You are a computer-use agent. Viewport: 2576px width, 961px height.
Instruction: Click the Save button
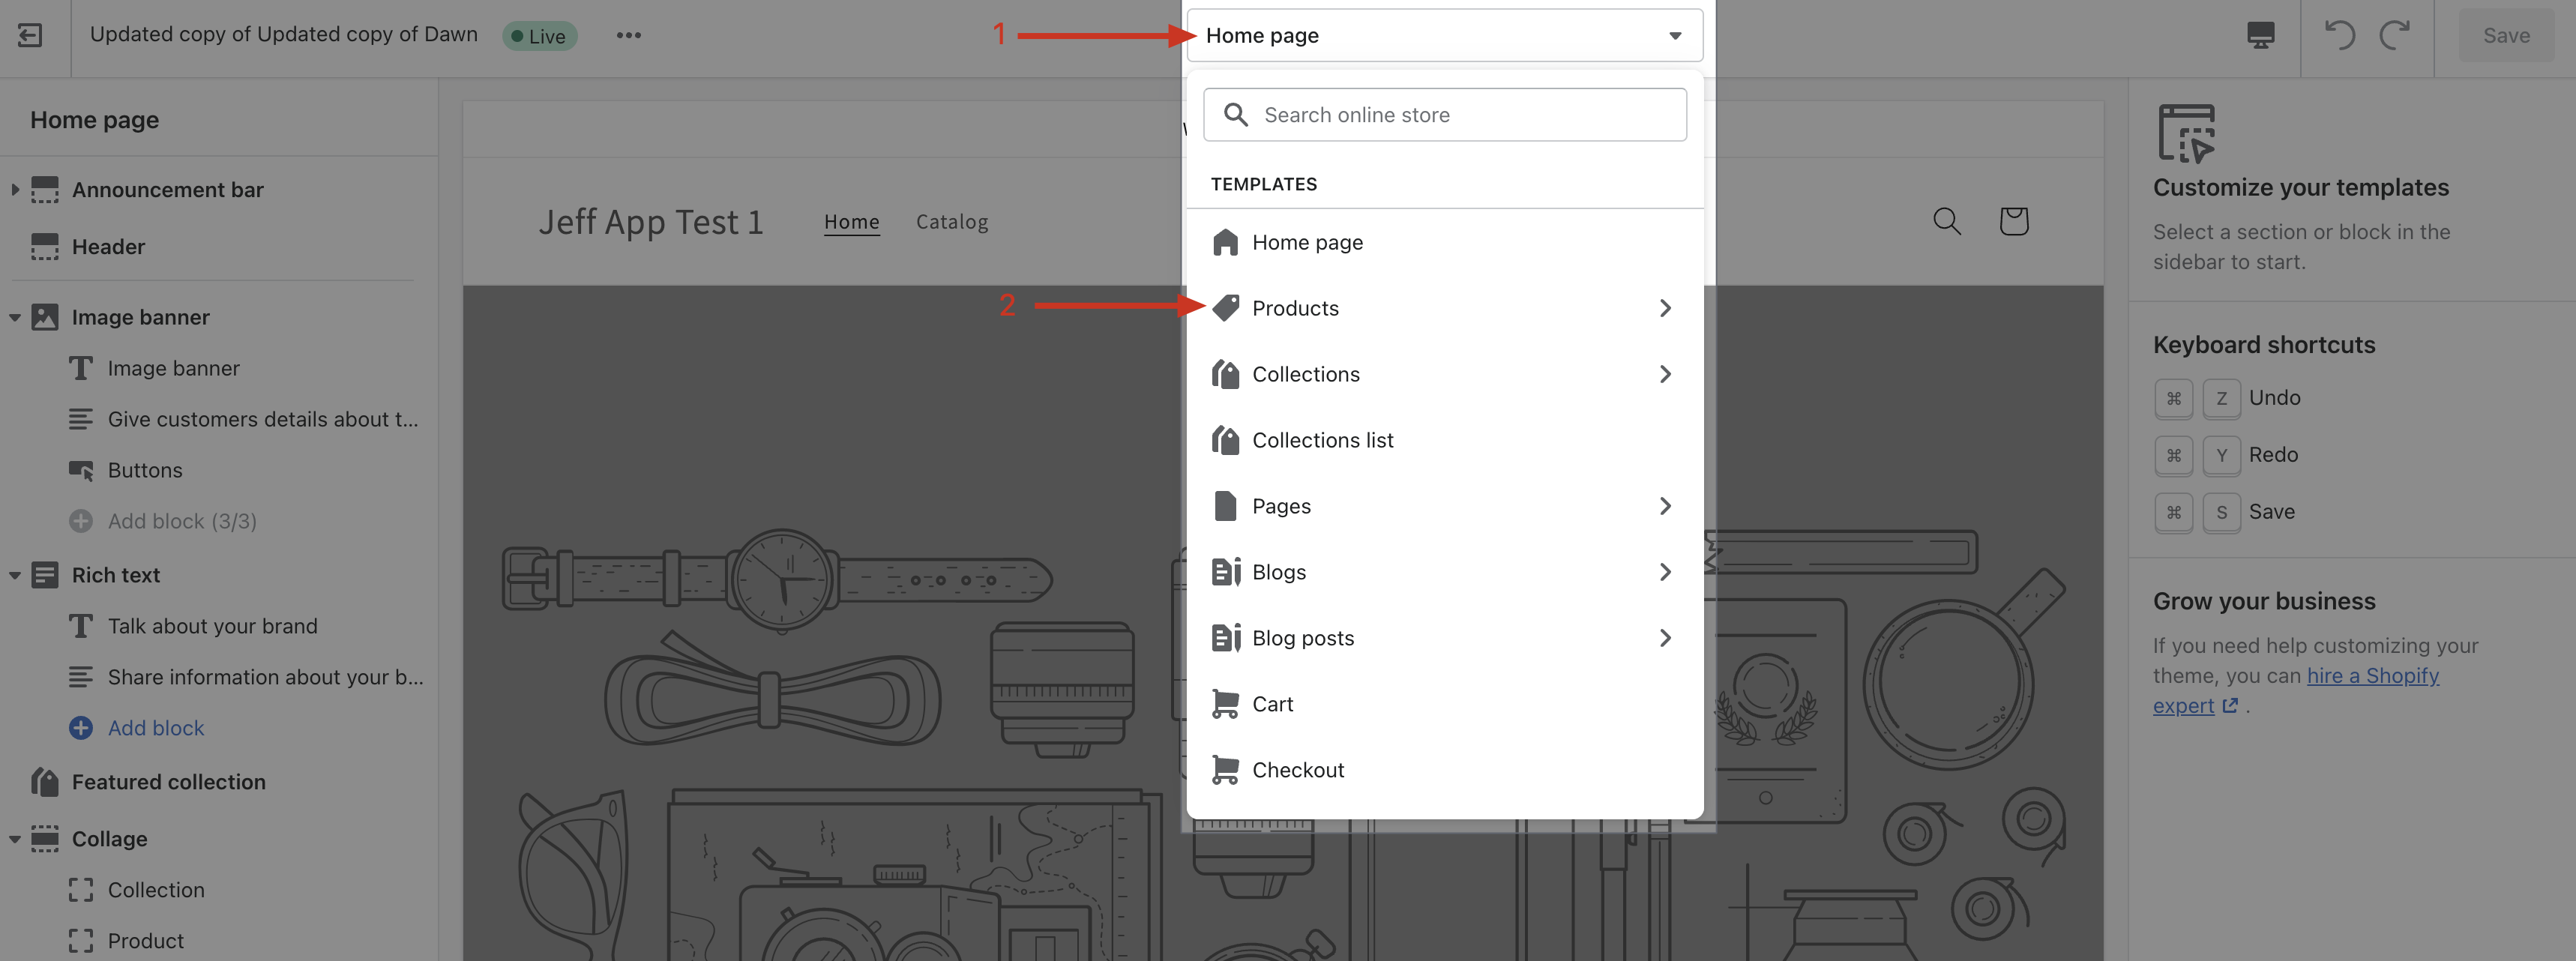(2506, 35)
